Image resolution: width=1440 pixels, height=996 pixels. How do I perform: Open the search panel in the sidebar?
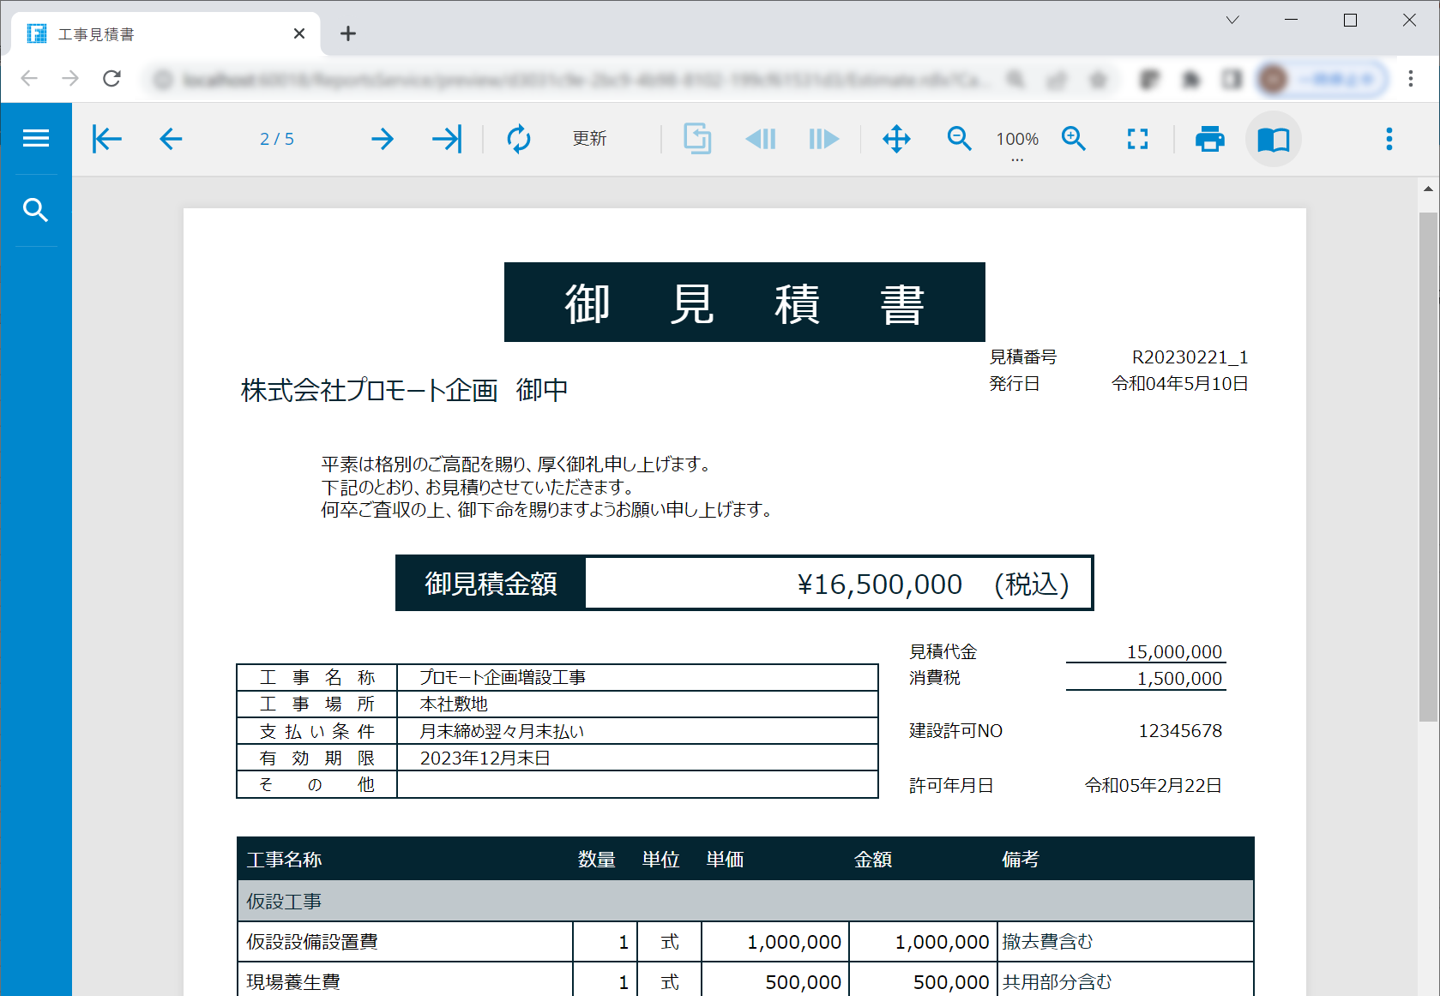click(36, 210)
